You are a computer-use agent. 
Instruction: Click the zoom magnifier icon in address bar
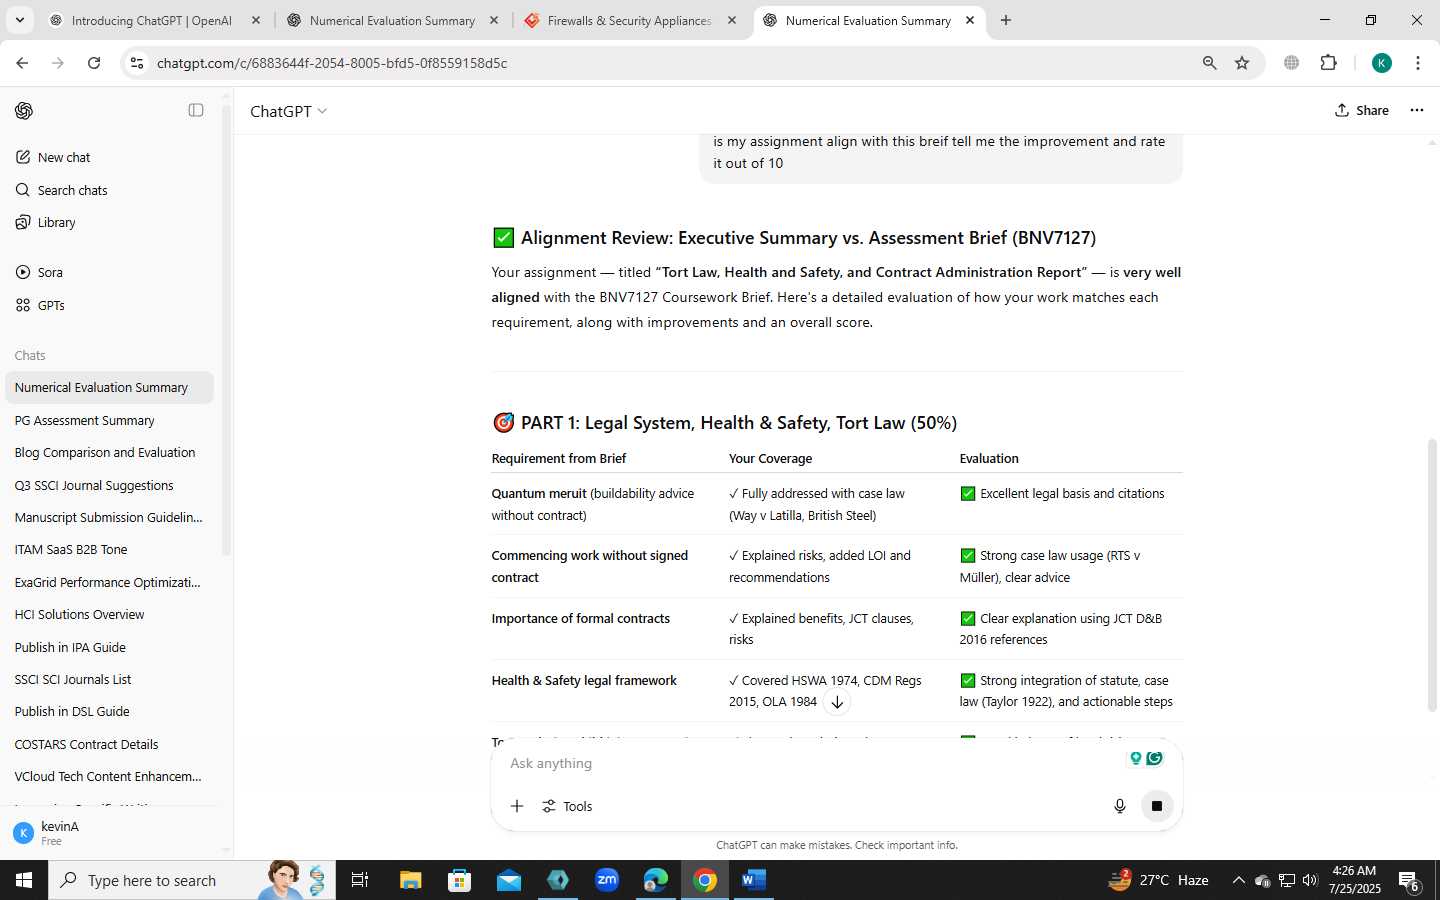(1209, 63)
